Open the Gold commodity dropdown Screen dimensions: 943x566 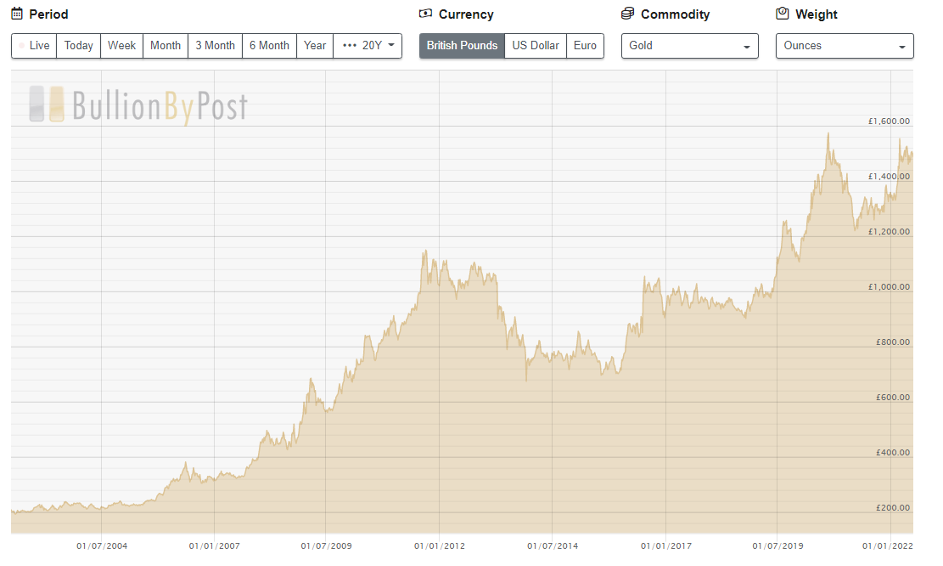coord(690,46)
